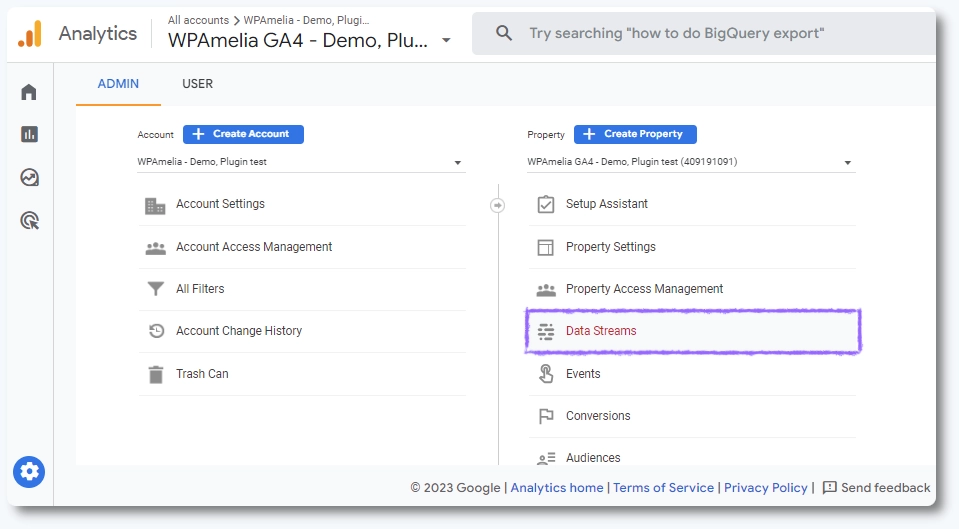
Task: Click the Create Property button
Action: 636,134
